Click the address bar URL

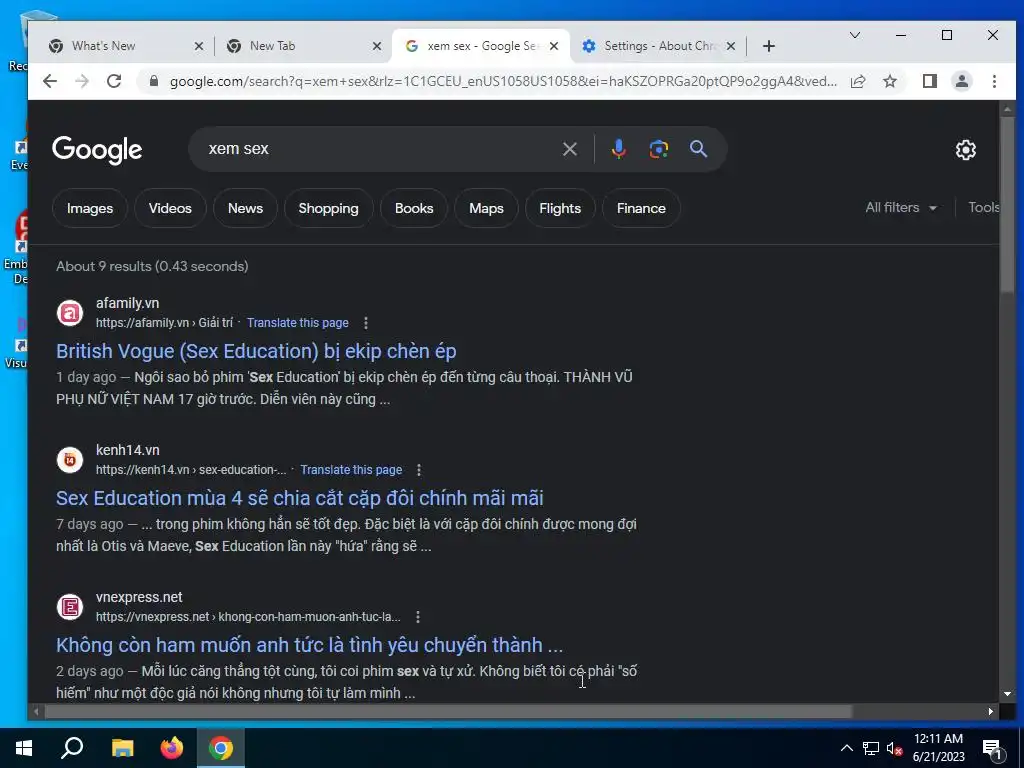(503, 81)
